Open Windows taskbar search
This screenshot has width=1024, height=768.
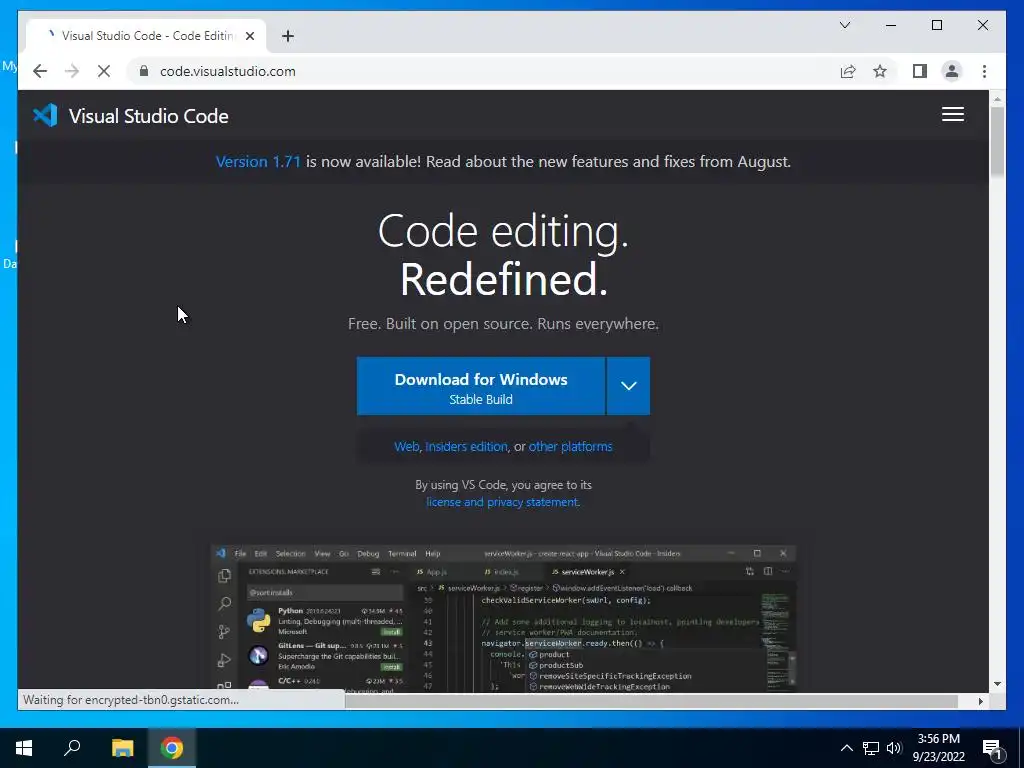[72, 748]
